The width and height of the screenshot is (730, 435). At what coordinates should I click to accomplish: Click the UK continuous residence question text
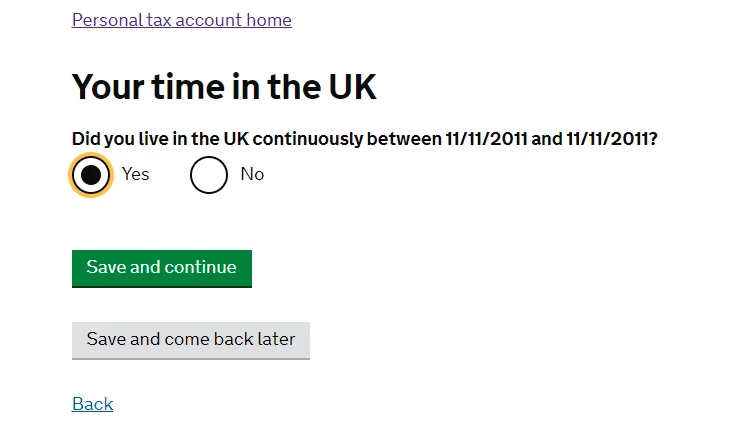(x=364, y=139)
